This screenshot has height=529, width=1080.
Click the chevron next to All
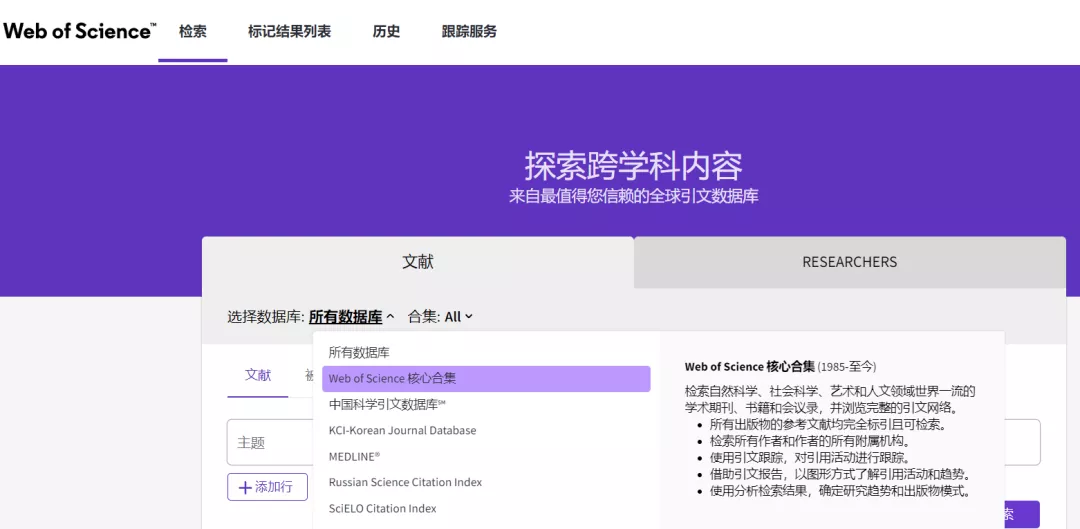pyautogui.click(x=469, y=317)
